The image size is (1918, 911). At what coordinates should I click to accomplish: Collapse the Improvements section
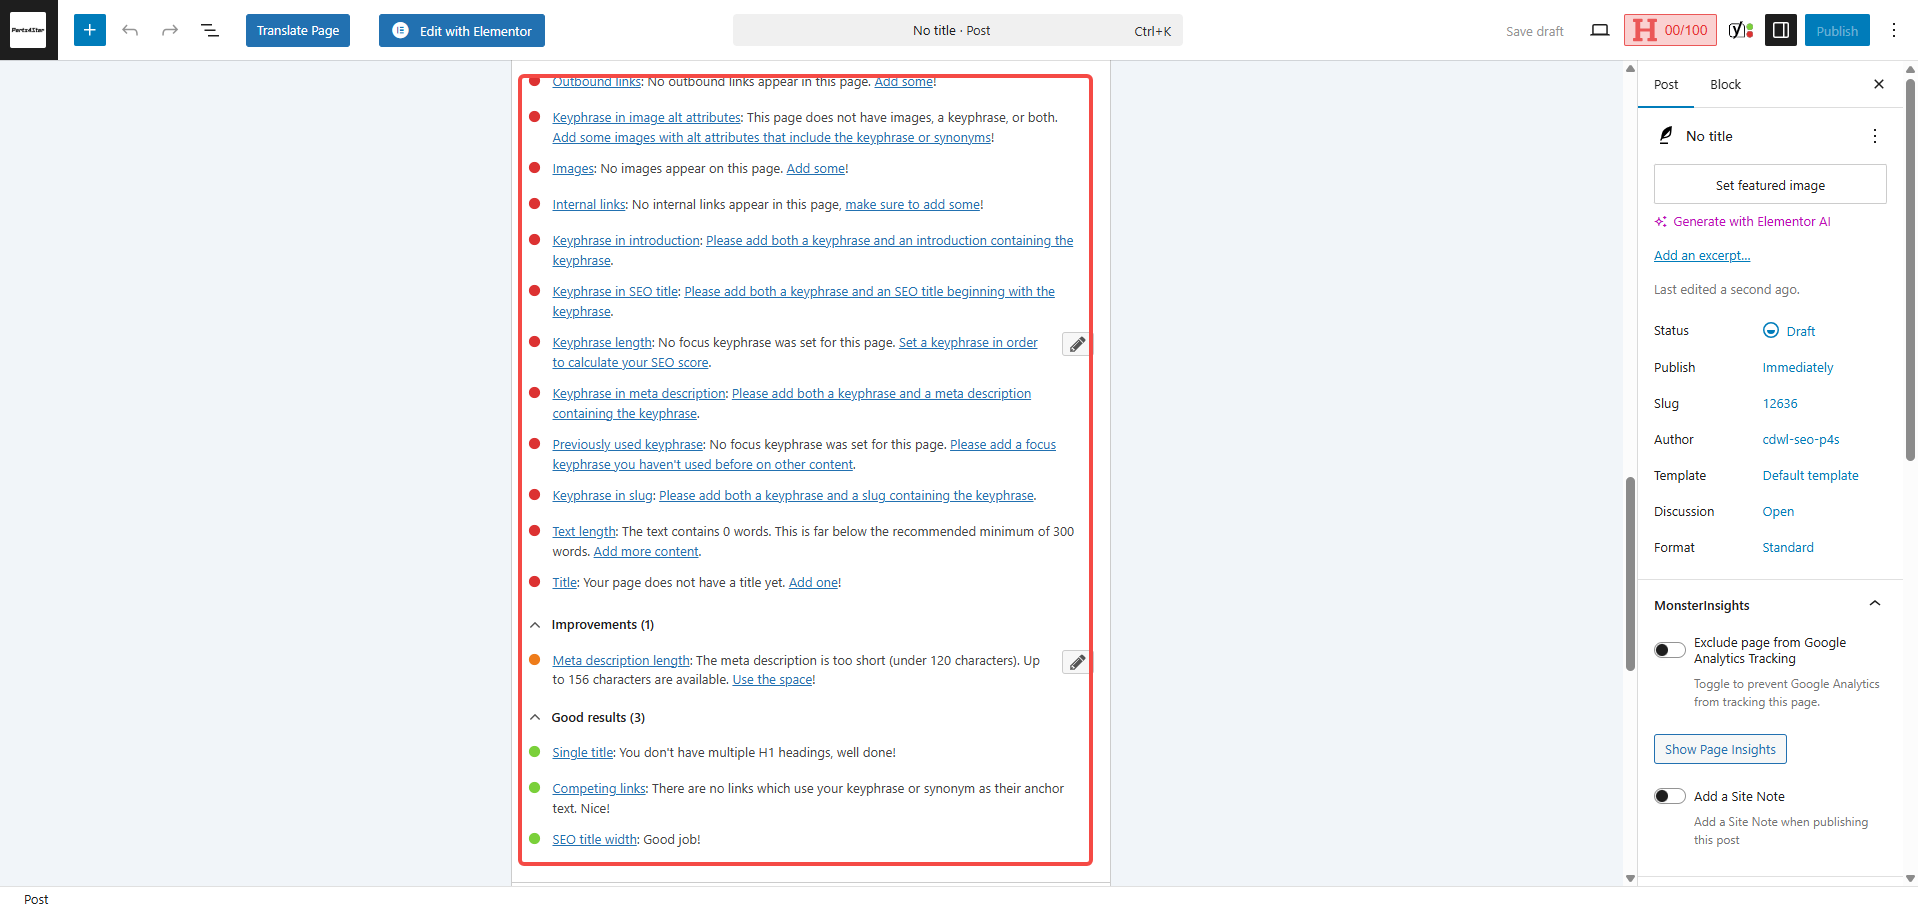click(536, 625)
